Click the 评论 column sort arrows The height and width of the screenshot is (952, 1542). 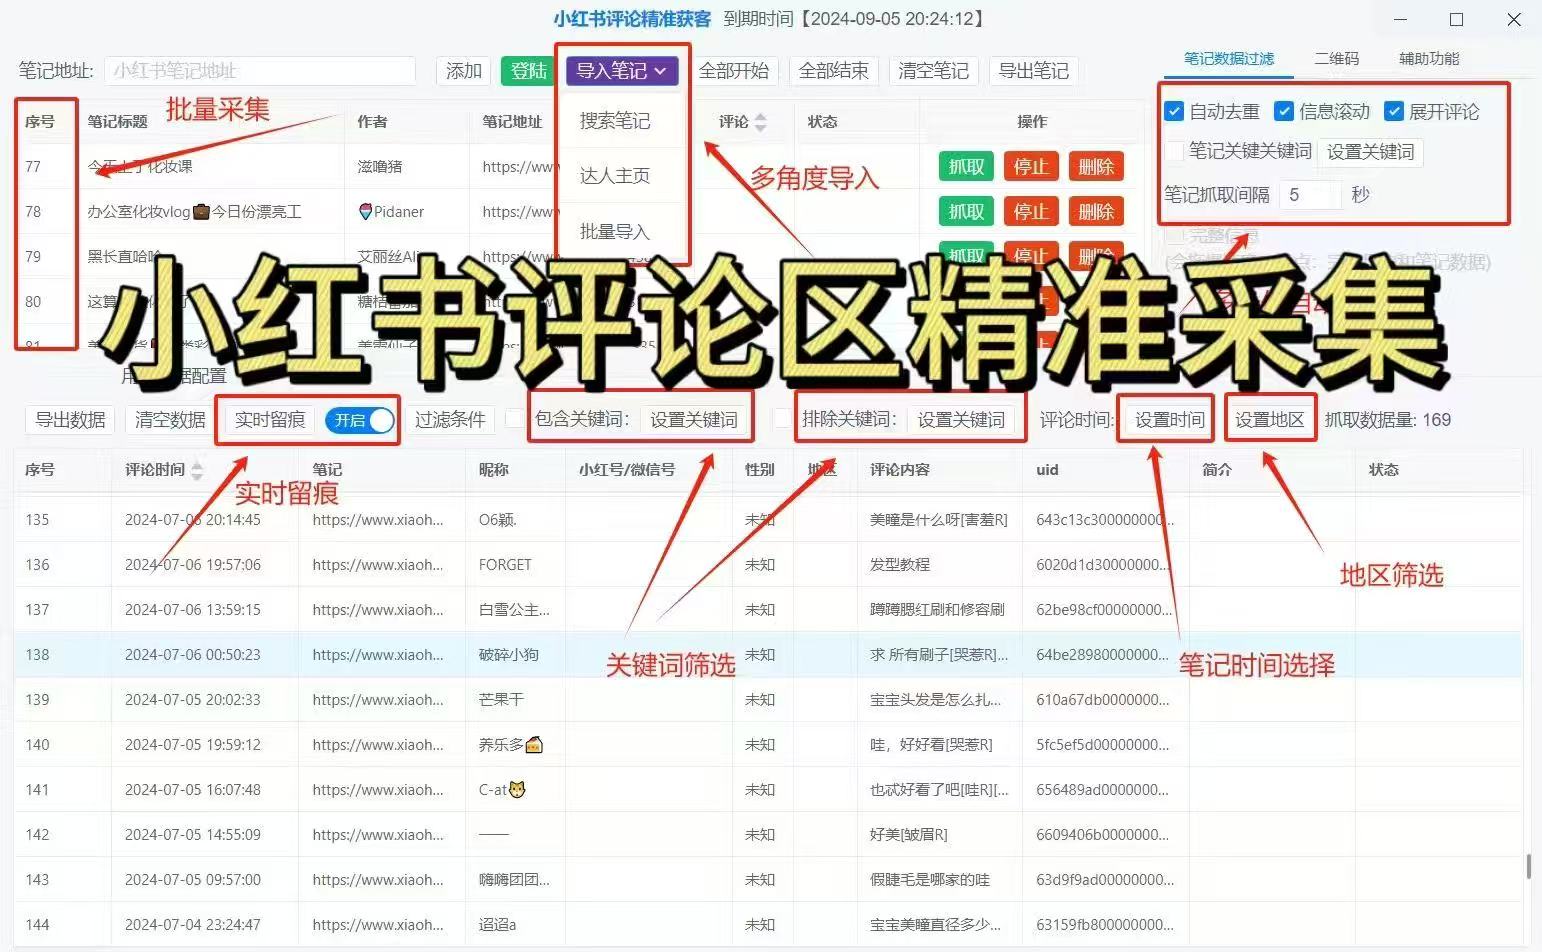tap(760, 122)
